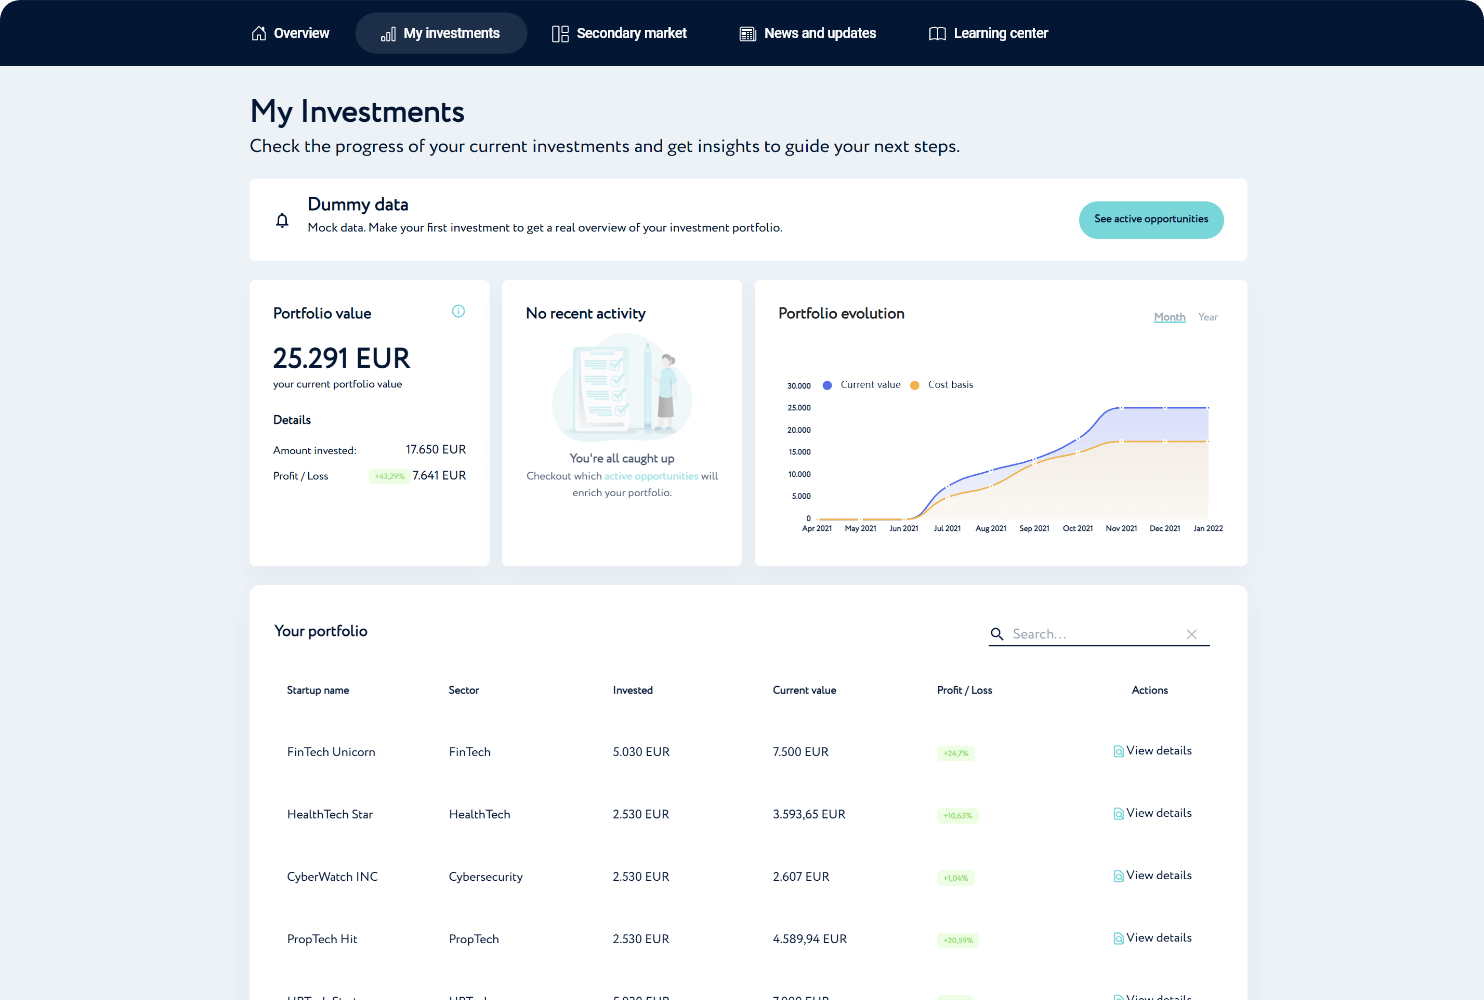Viewport: 1484px width, 1000px height.
Task: Click the +10,63% profit badge
Action: point(958,816)
